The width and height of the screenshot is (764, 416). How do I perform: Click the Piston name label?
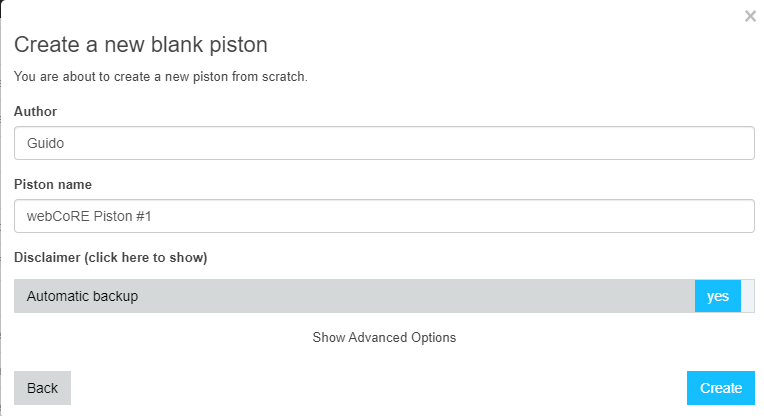click(x=53, y=184)
